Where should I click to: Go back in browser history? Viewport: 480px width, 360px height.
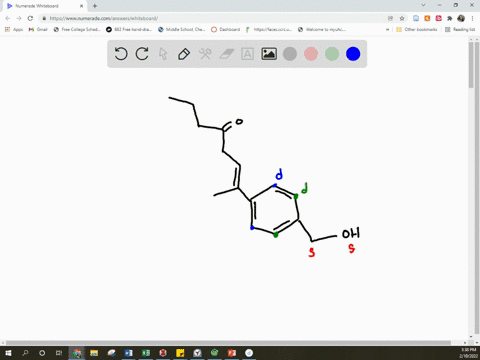pyautogui.click(x=8, y=18)
